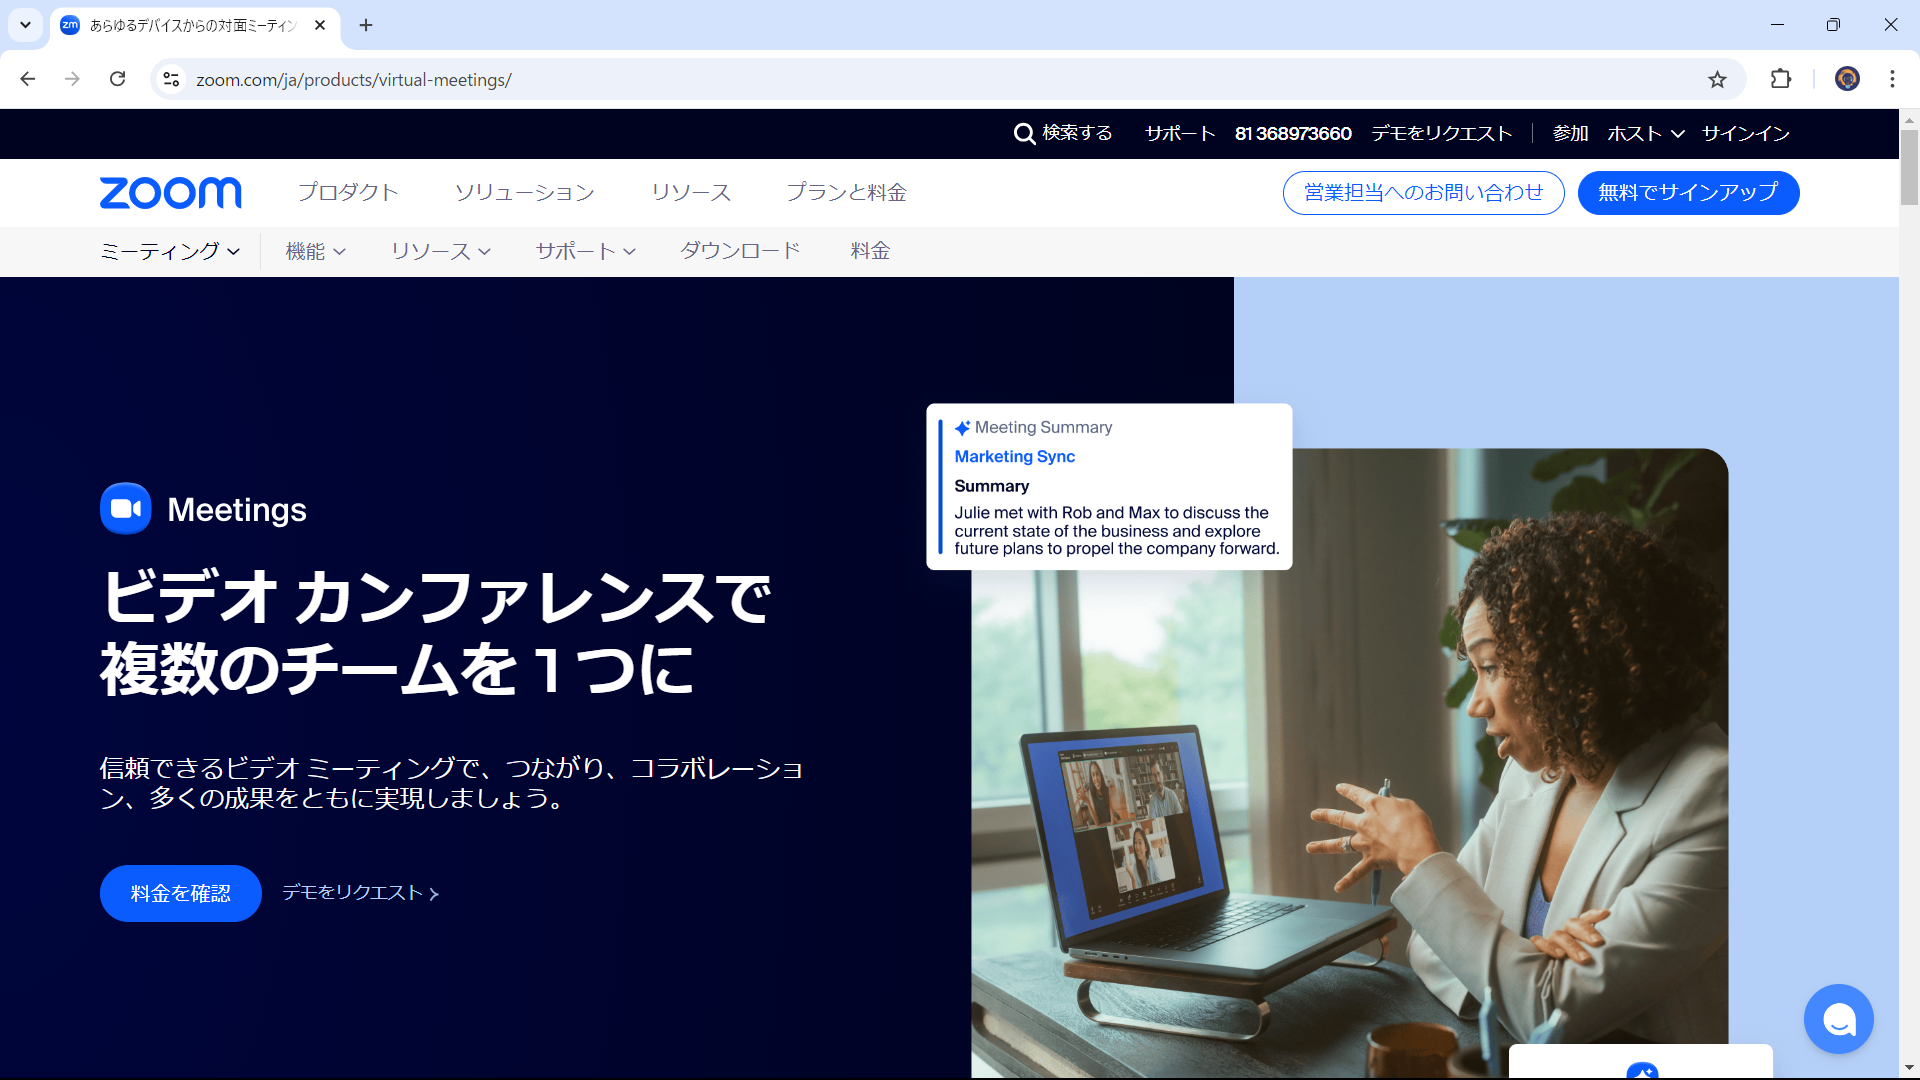The image size is (1920, 1080).
Task: Expand the サポート submenu
Action: pos(585,251)
